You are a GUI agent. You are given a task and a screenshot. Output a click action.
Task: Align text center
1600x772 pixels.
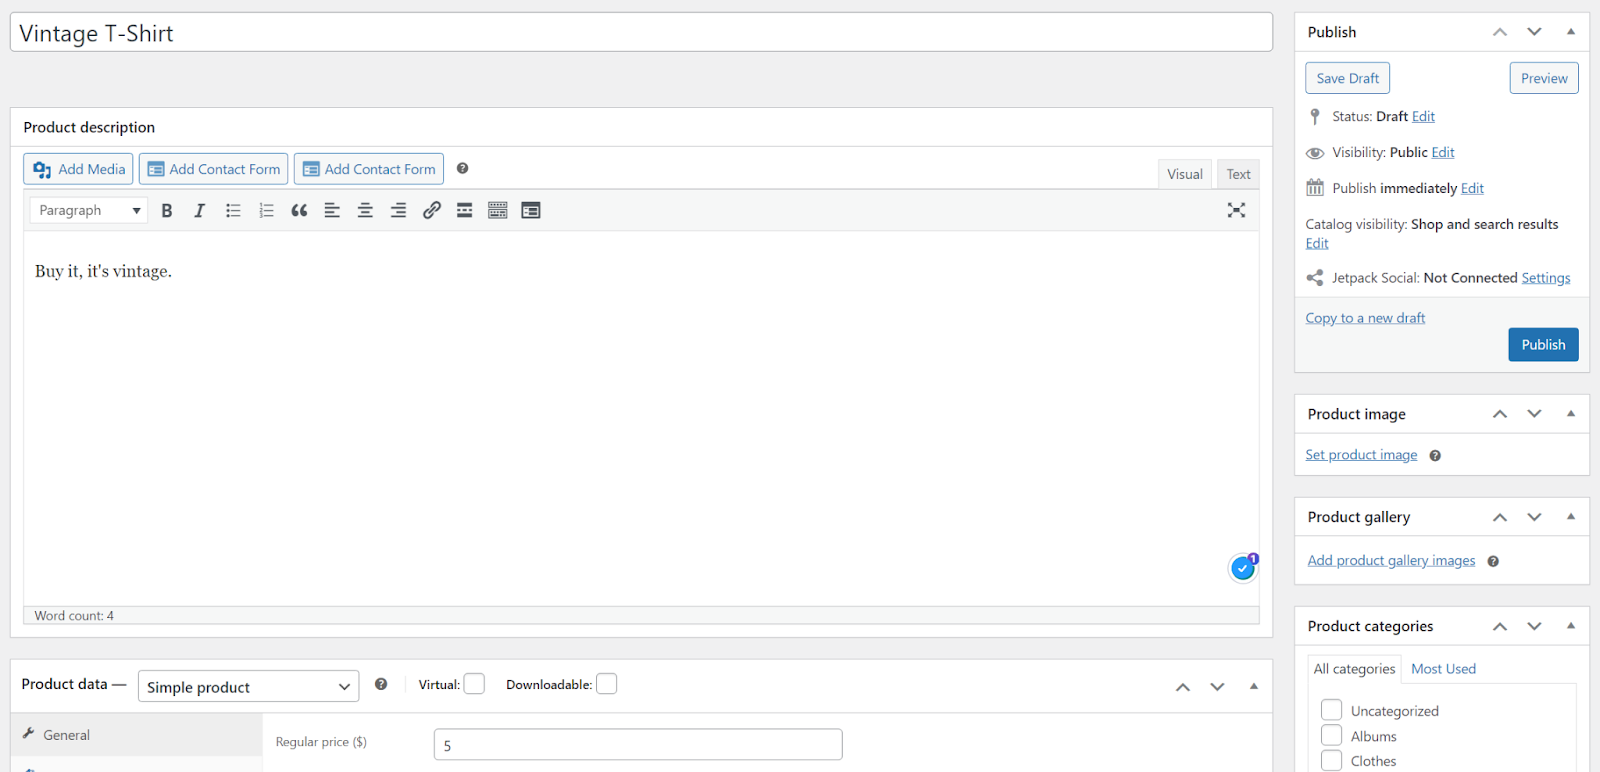[365, 210]
